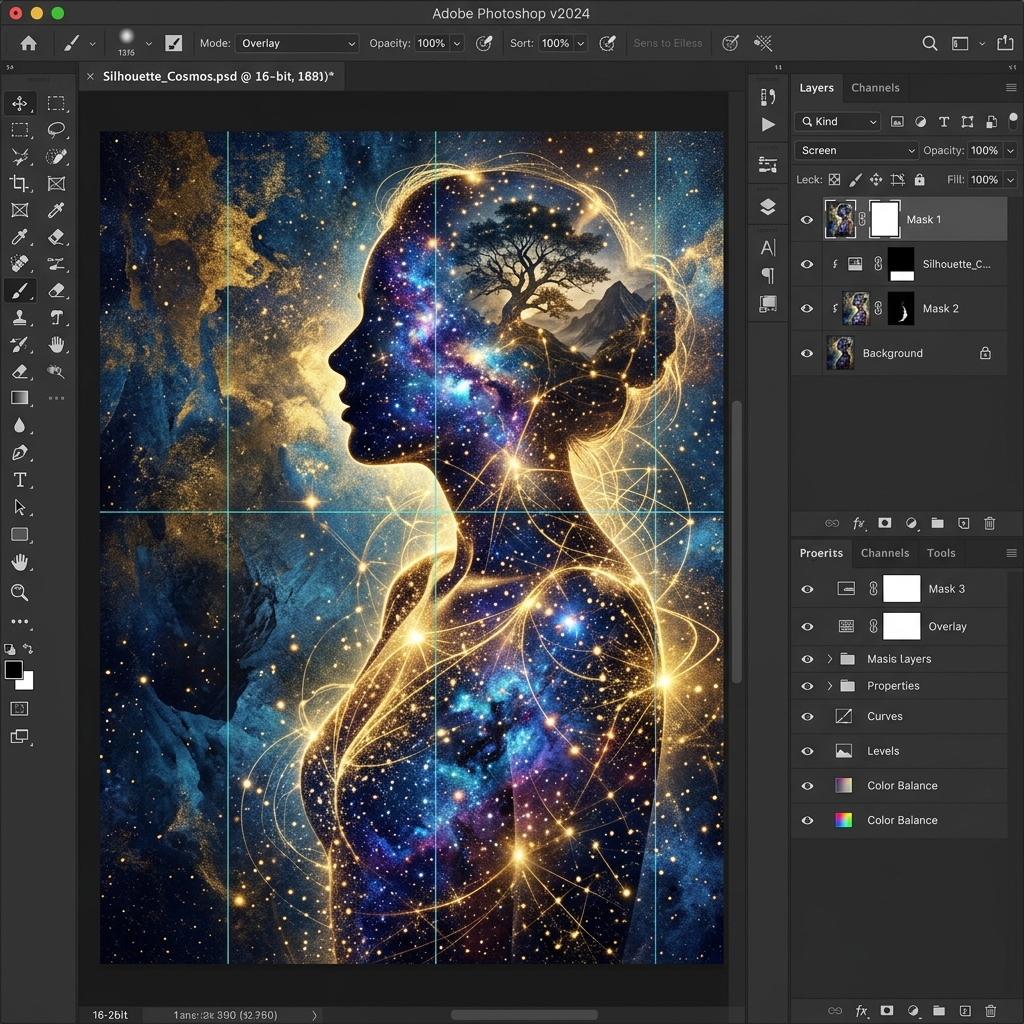Select the Move tool

point(20,103)
